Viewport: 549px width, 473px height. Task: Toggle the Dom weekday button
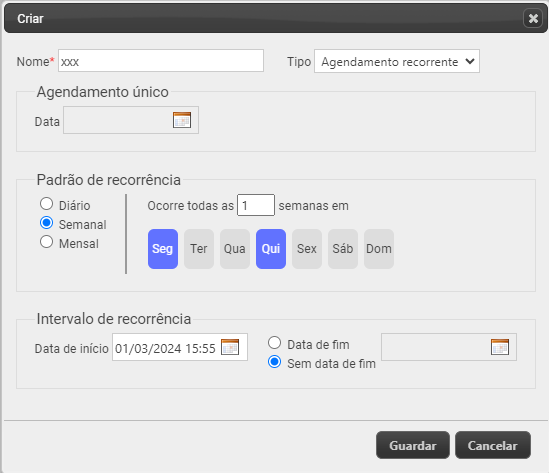379,249
